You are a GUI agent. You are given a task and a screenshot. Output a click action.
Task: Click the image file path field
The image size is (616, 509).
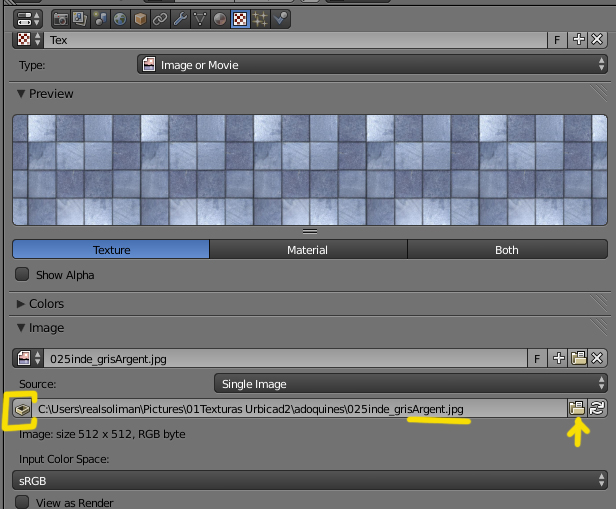click(x=299, y=409)
